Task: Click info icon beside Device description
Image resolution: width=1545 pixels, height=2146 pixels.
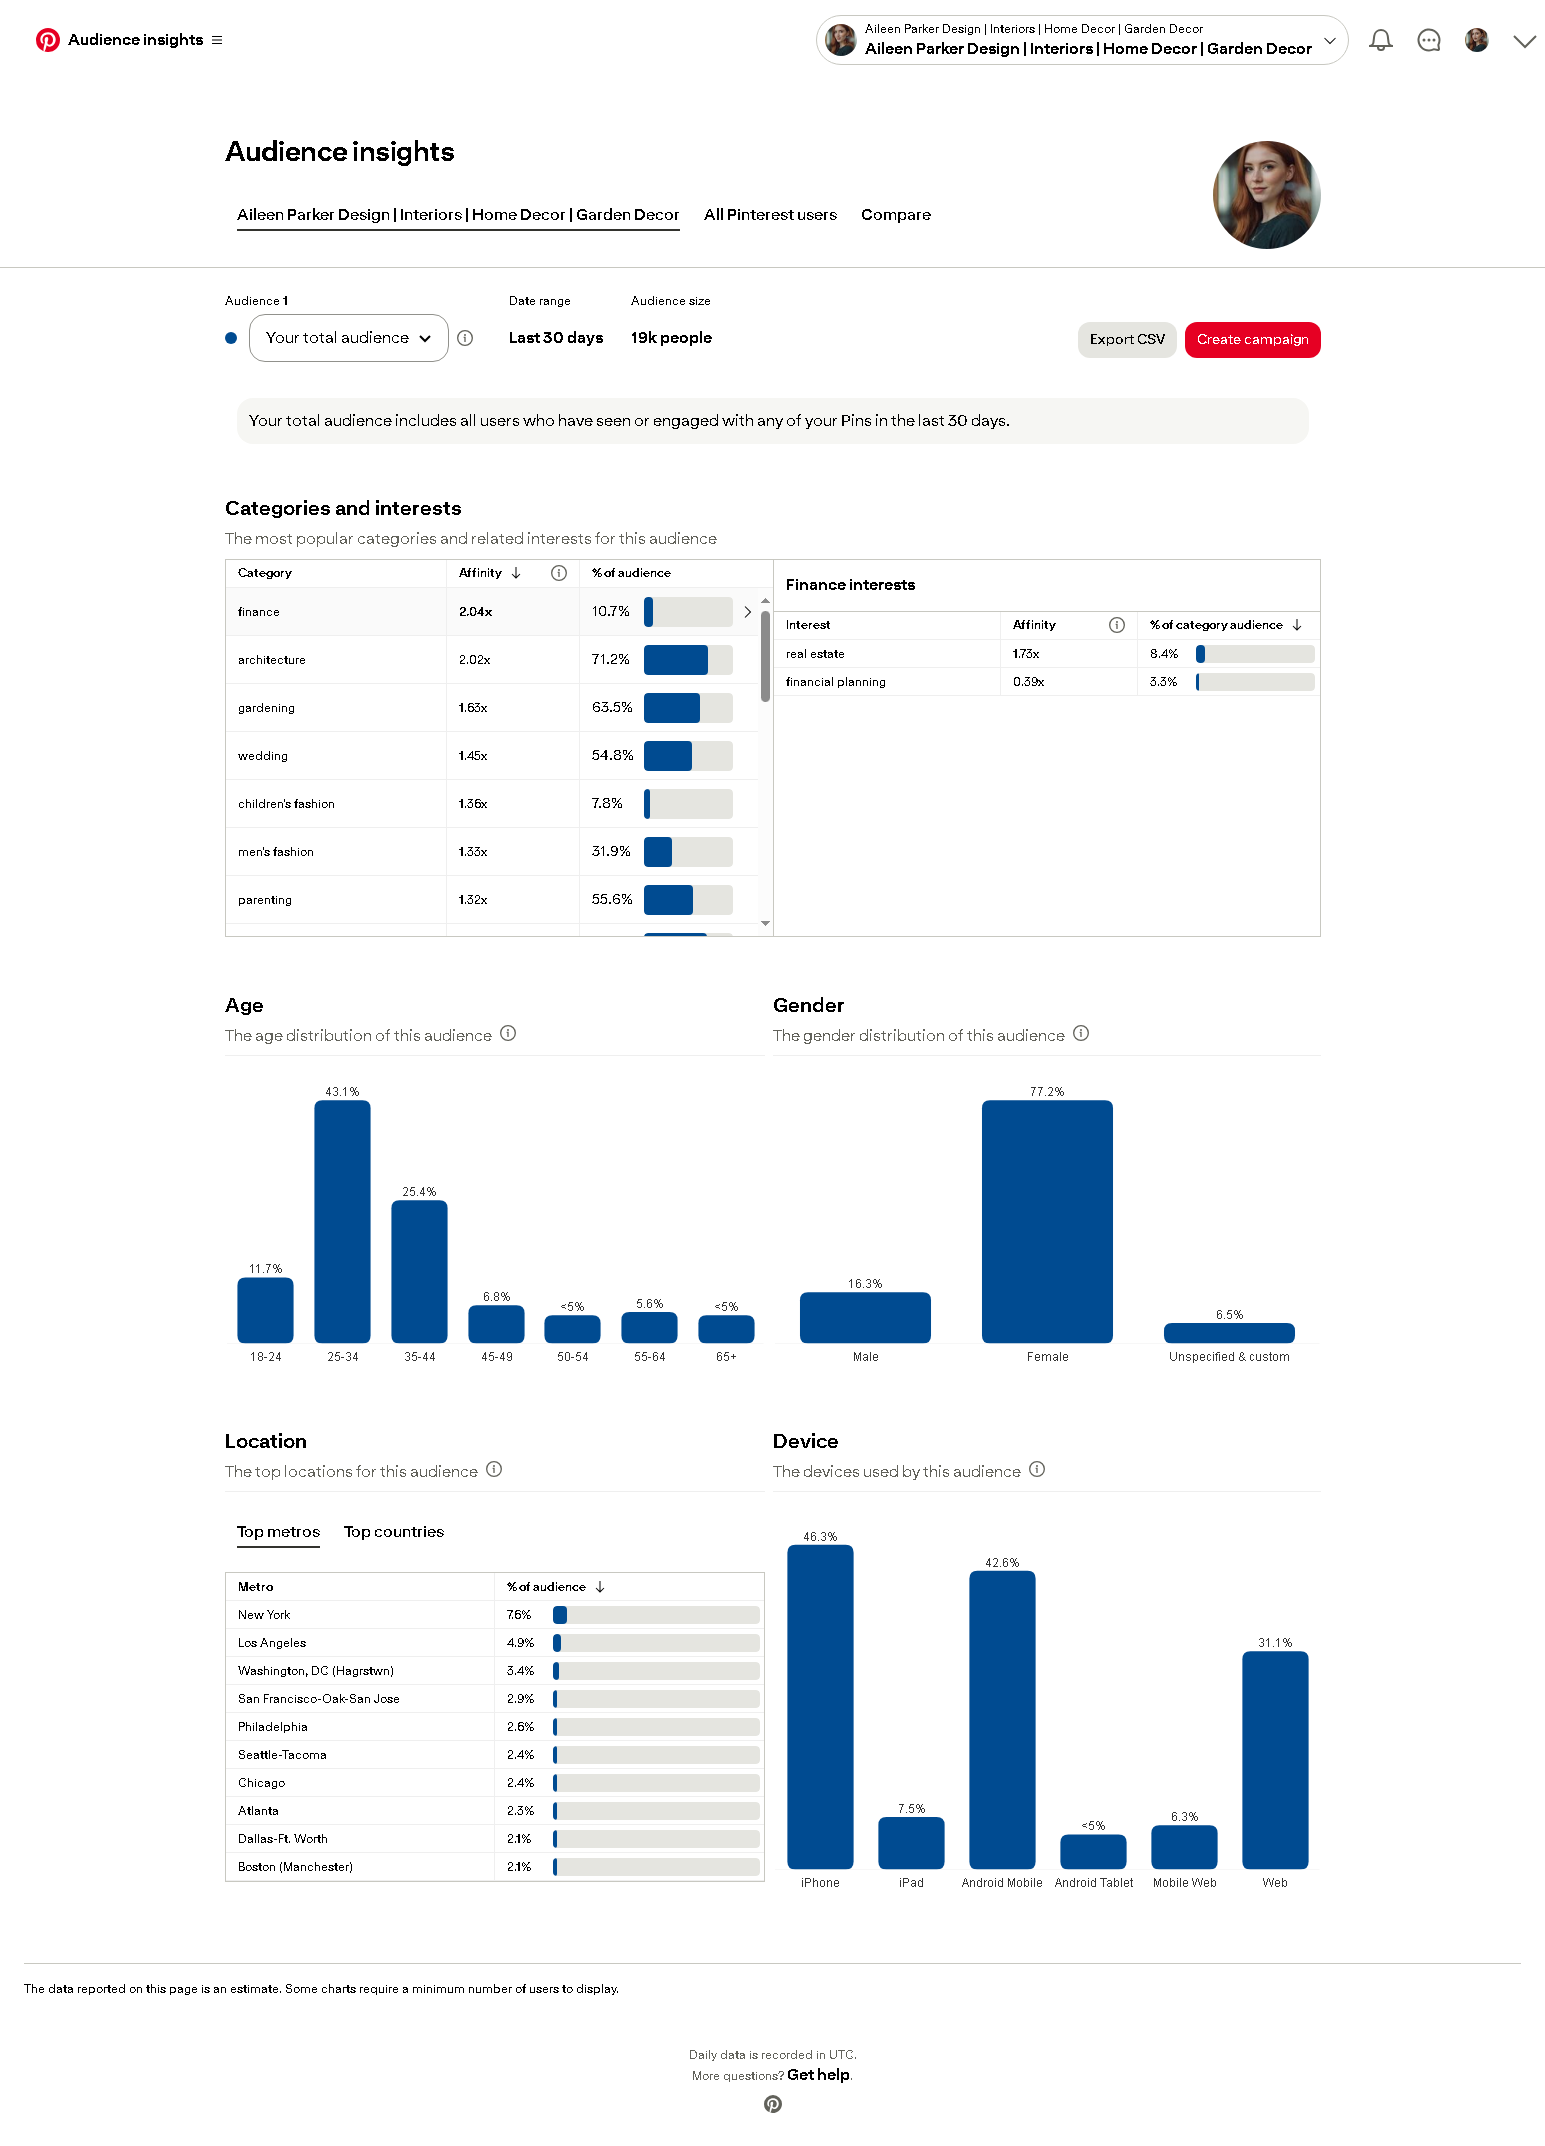Action: pos(1037,1470)
